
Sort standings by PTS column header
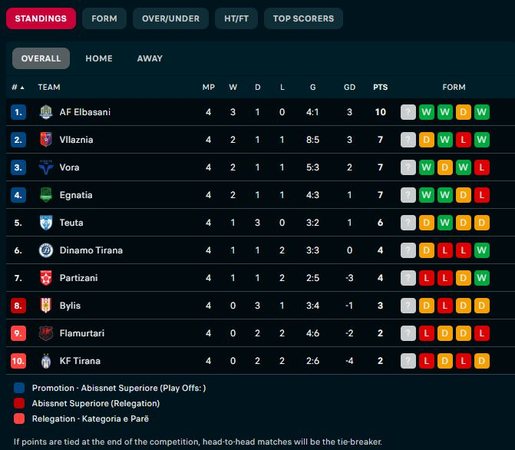380,87
